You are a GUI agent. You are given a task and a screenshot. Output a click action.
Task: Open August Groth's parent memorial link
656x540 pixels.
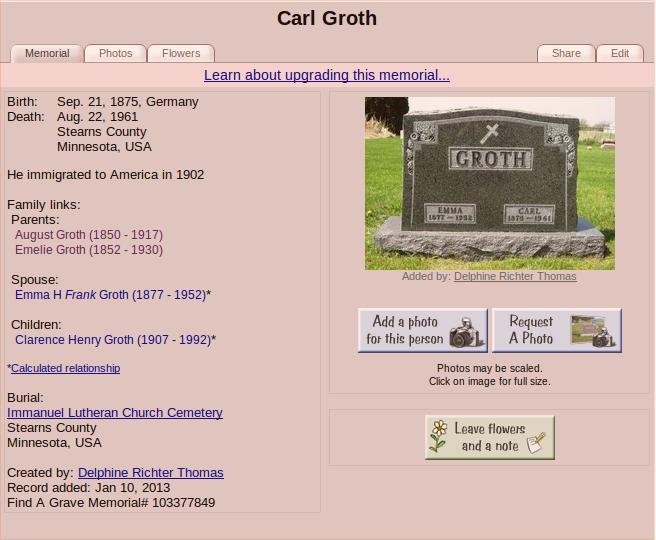(88, 235)
